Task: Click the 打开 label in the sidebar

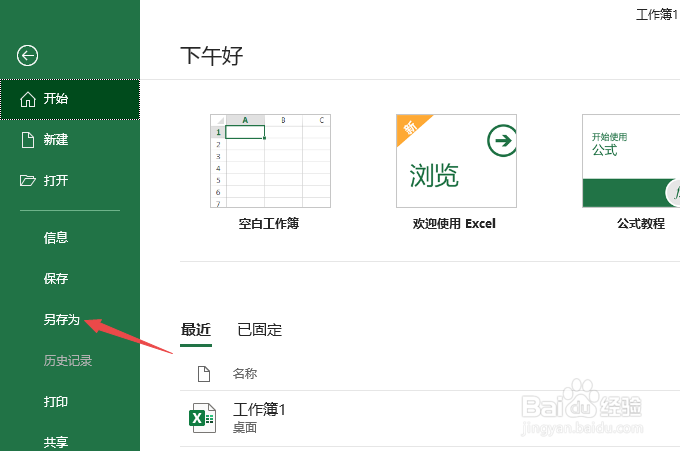Action: click(x=56, y=180)
